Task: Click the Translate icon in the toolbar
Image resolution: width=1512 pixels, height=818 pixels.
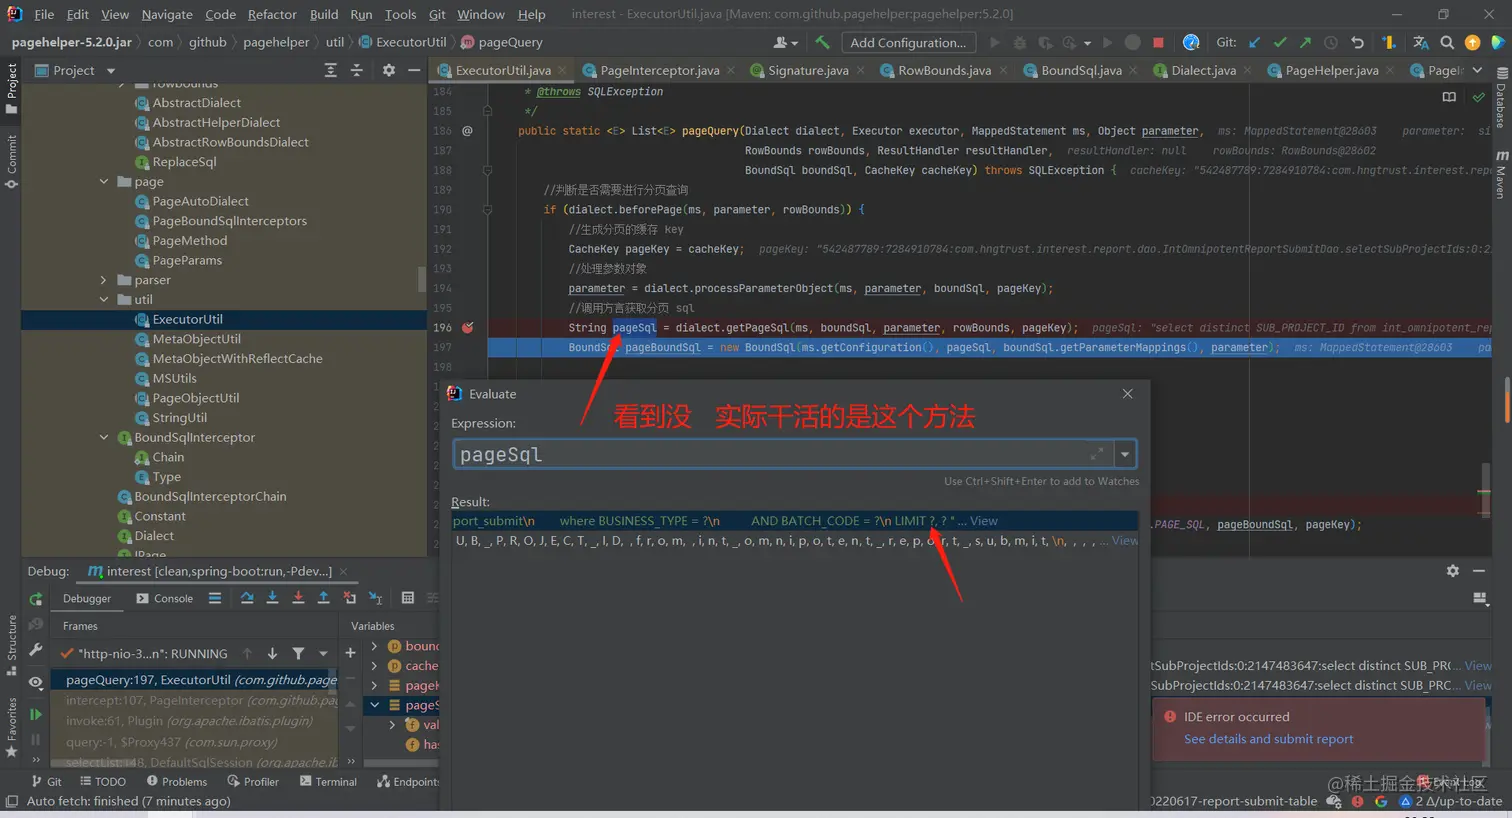Action: [x=1421, y=42]
